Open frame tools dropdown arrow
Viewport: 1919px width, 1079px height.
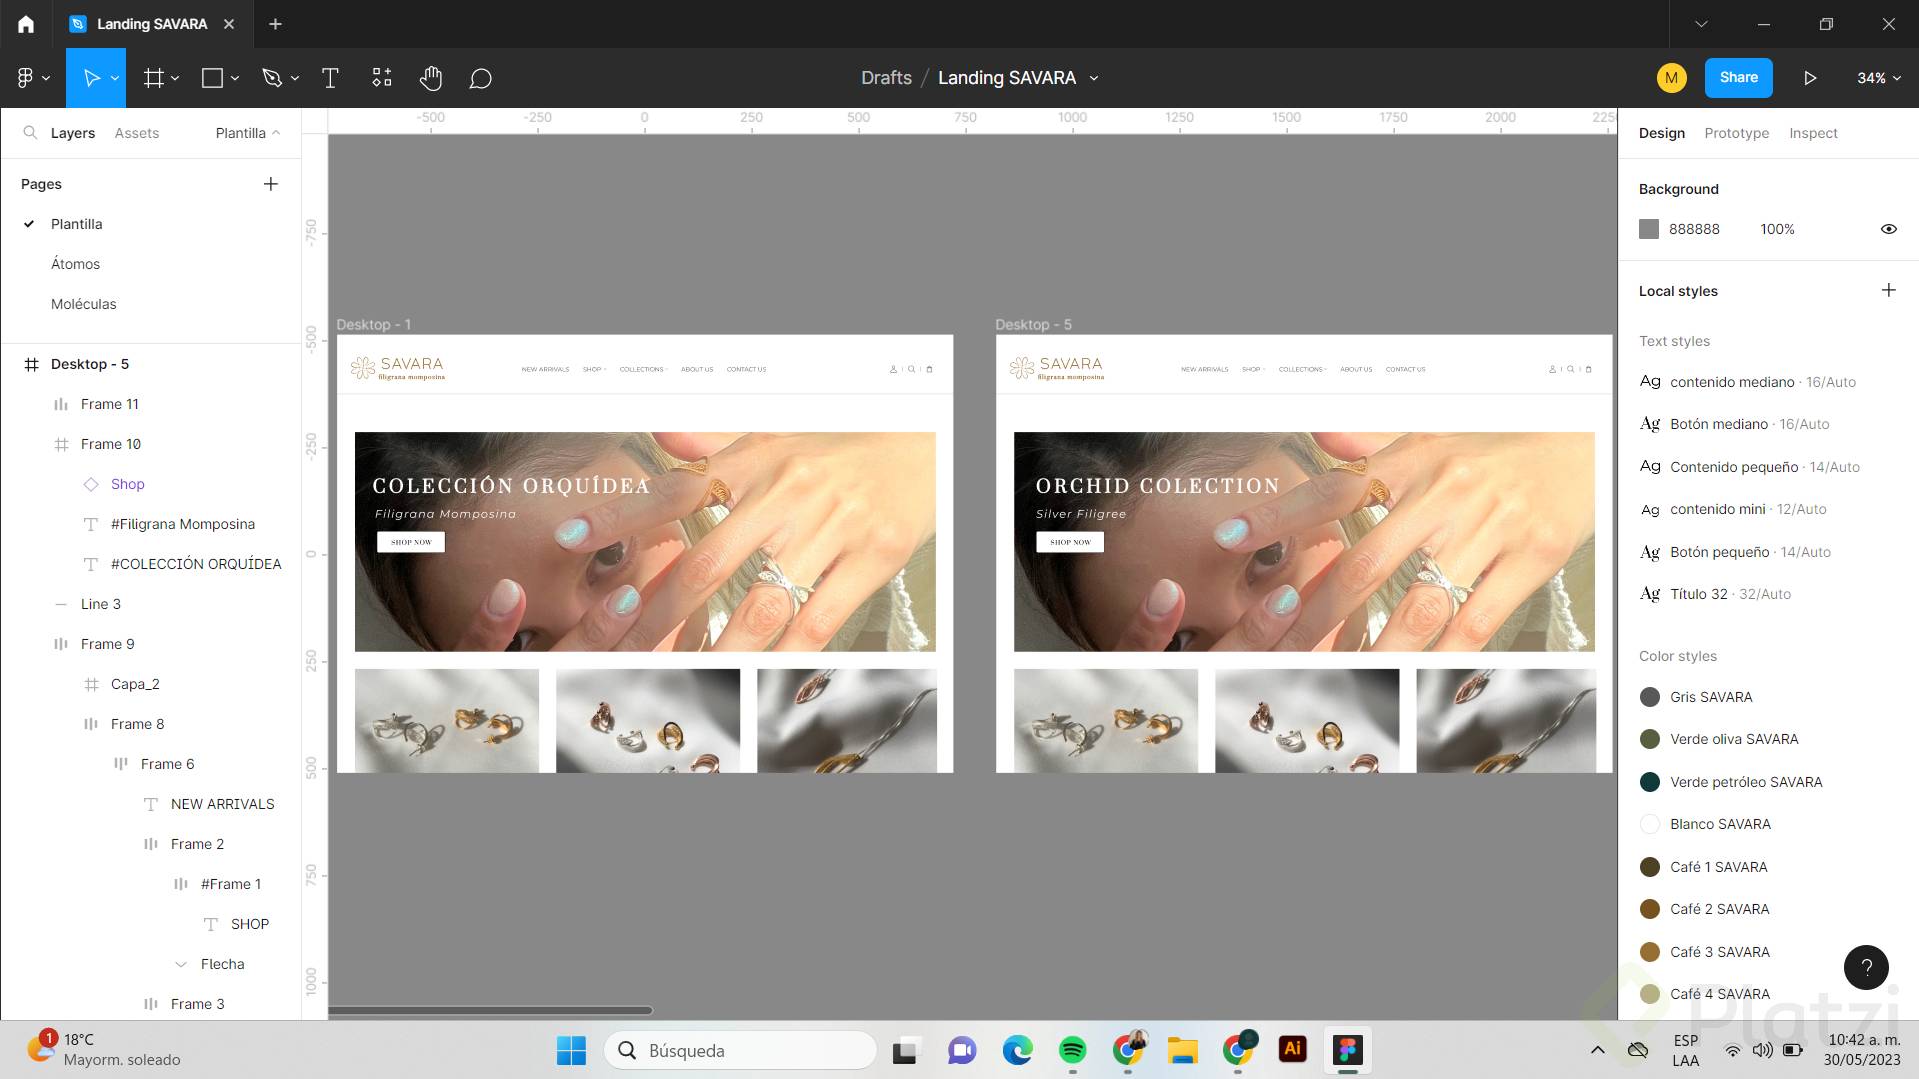click(x=175, y=78)
